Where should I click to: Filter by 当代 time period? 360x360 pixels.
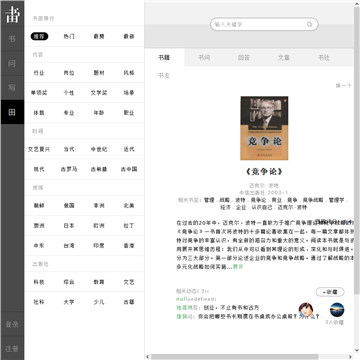(x=69, y=149)
